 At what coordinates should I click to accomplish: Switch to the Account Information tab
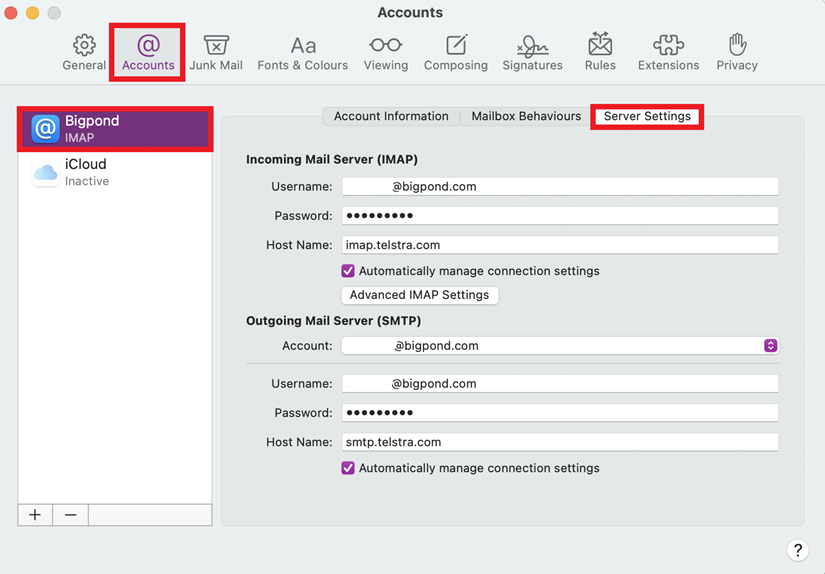coord(391,116)
